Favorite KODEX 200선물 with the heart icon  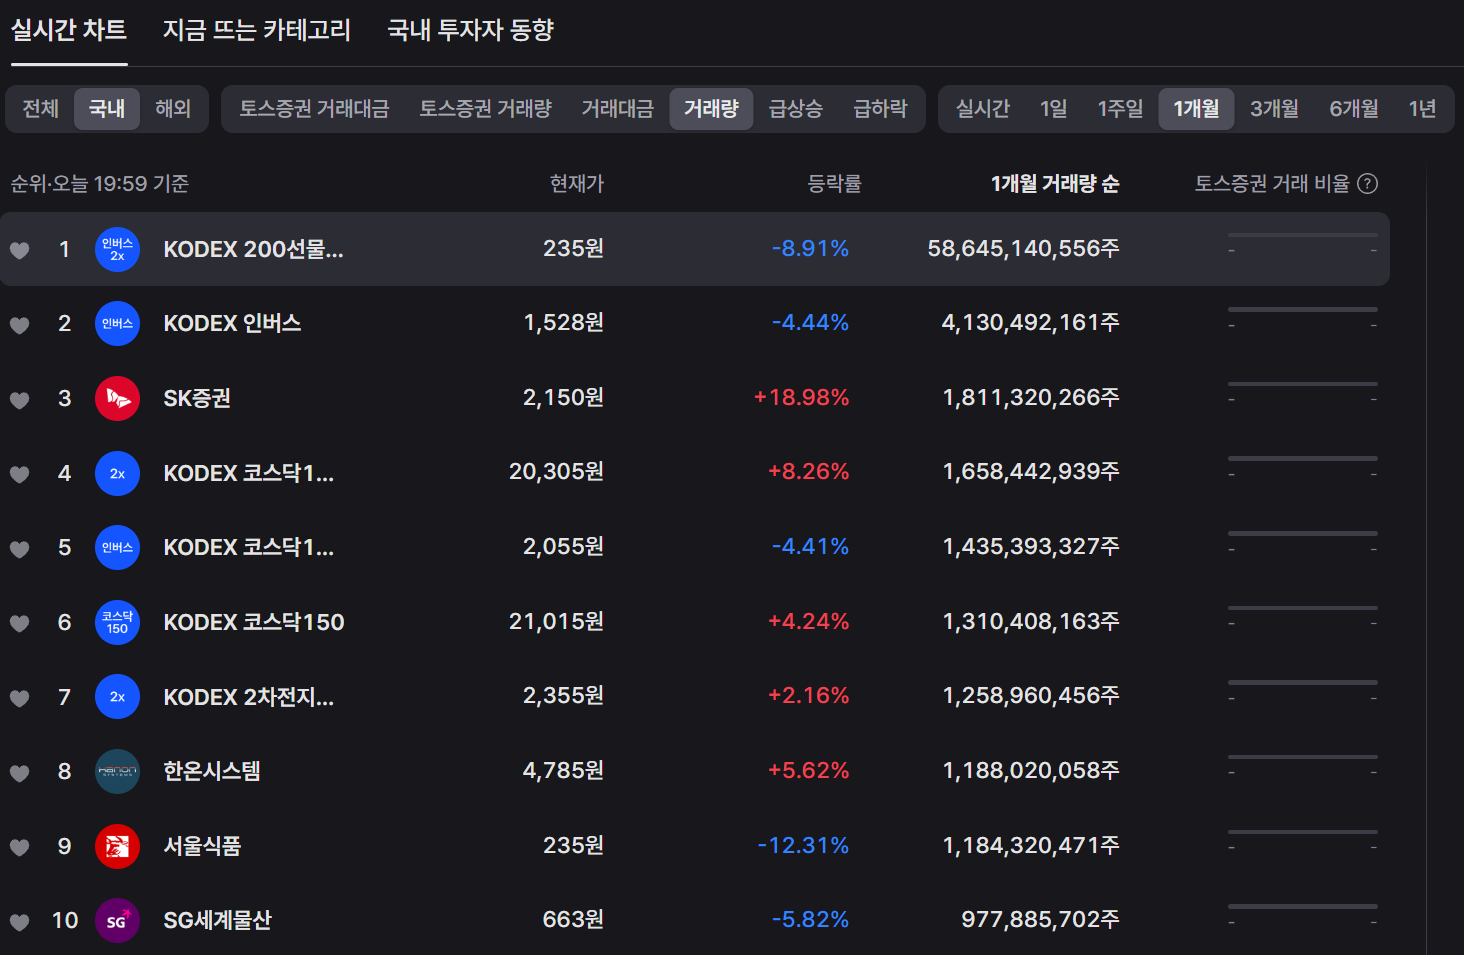(19, 250)
